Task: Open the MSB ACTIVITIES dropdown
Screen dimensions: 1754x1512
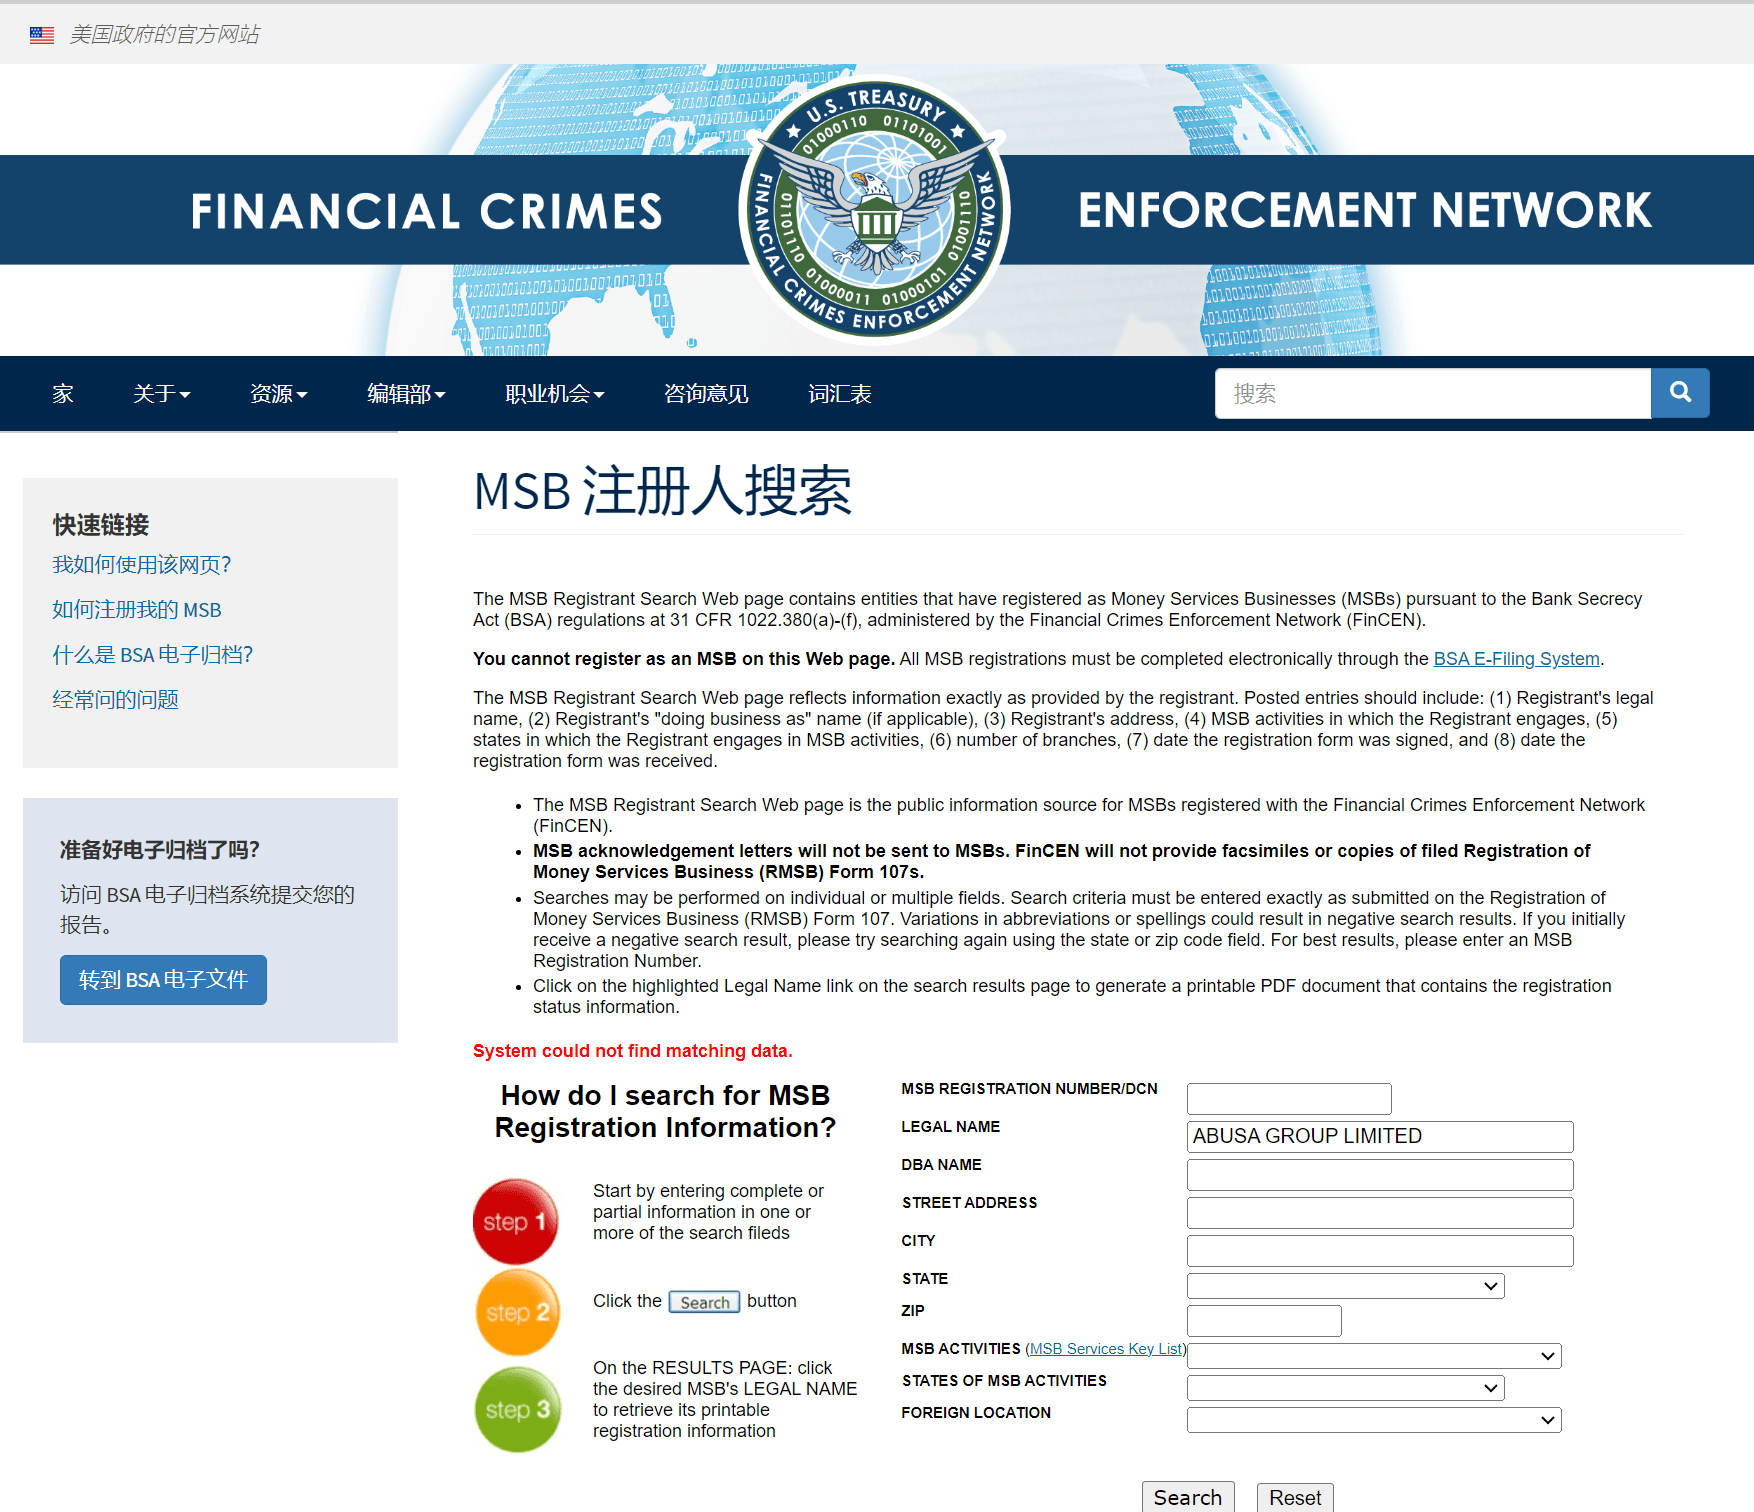Action: pyautogui.click(x=1374, y=1356)
